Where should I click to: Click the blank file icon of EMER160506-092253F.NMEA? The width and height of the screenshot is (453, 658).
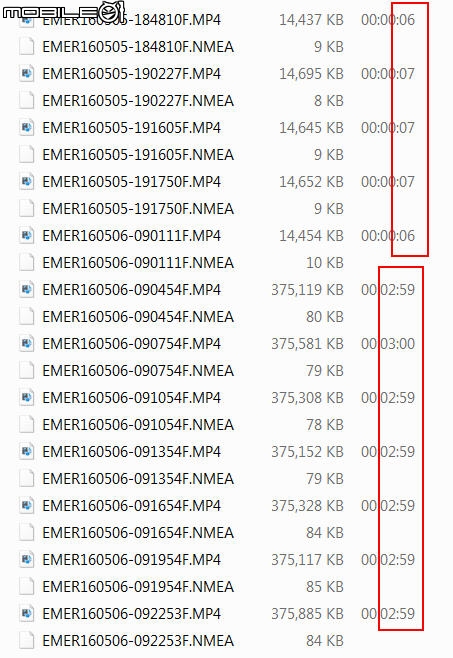pyautogui.click(x=27, y=641)
